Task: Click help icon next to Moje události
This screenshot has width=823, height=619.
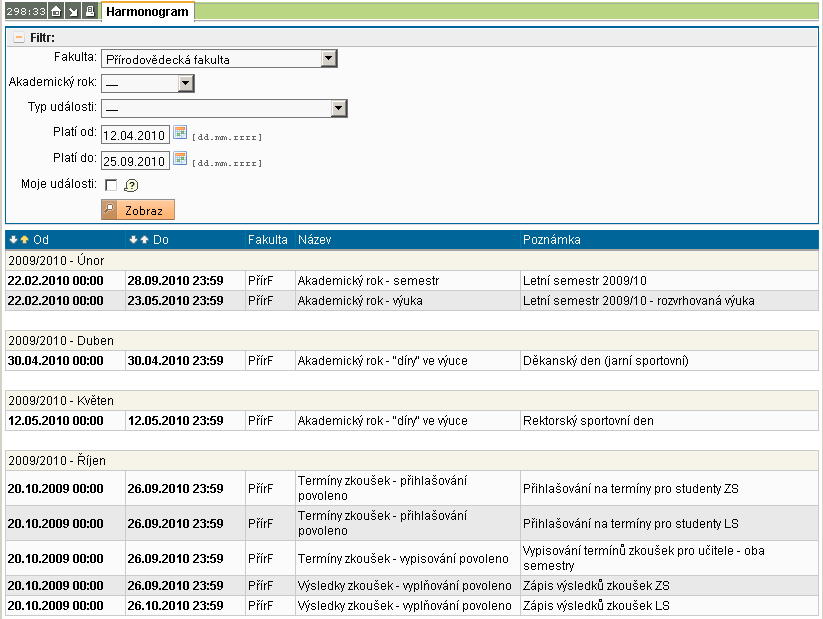Action: pyautogui.click(x=131, y=185)
